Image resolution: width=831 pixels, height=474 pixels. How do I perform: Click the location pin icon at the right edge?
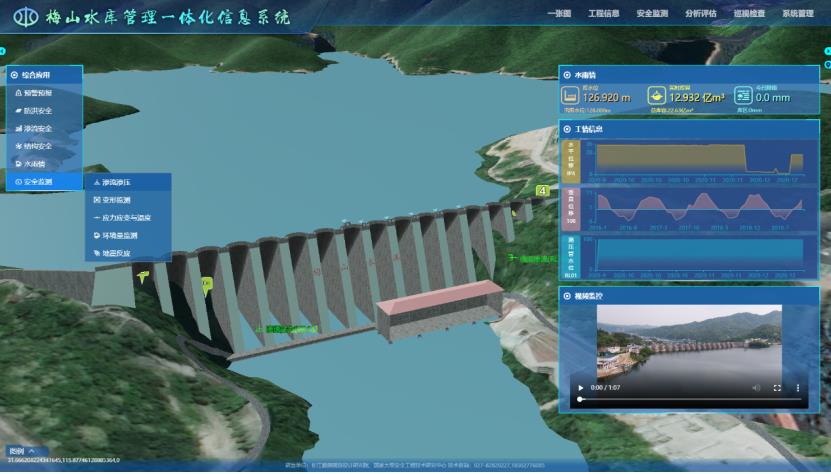[x=828, y=65]
